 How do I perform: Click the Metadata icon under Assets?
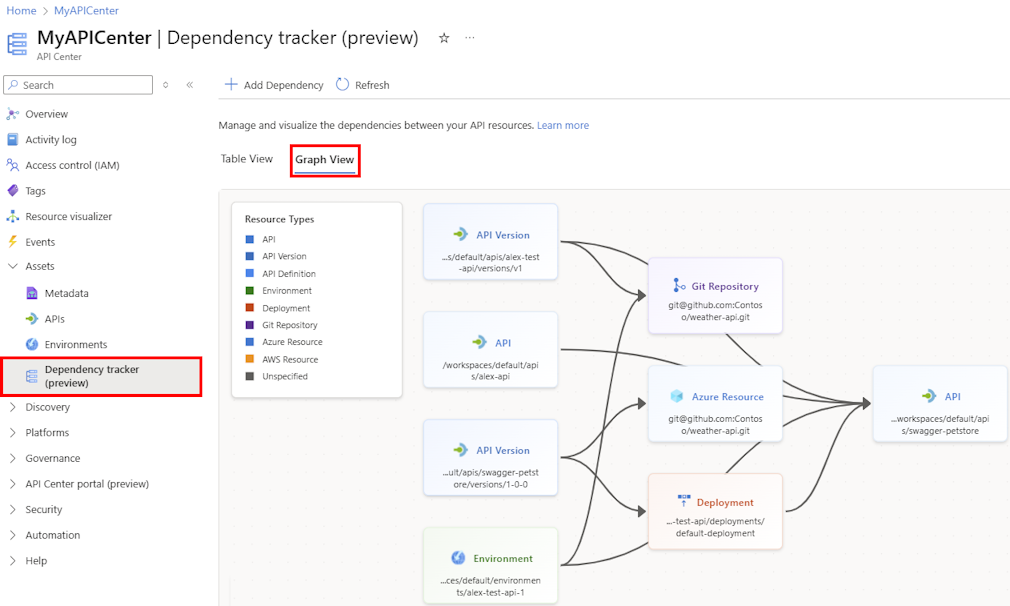pos(34,292)
